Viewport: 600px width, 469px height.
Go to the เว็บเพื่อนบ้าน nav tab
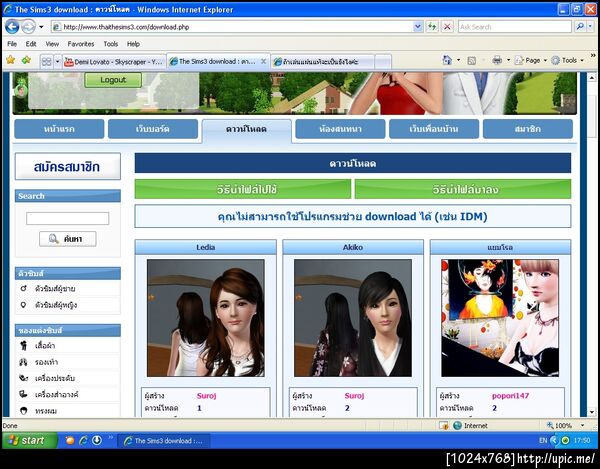point(434,129)
